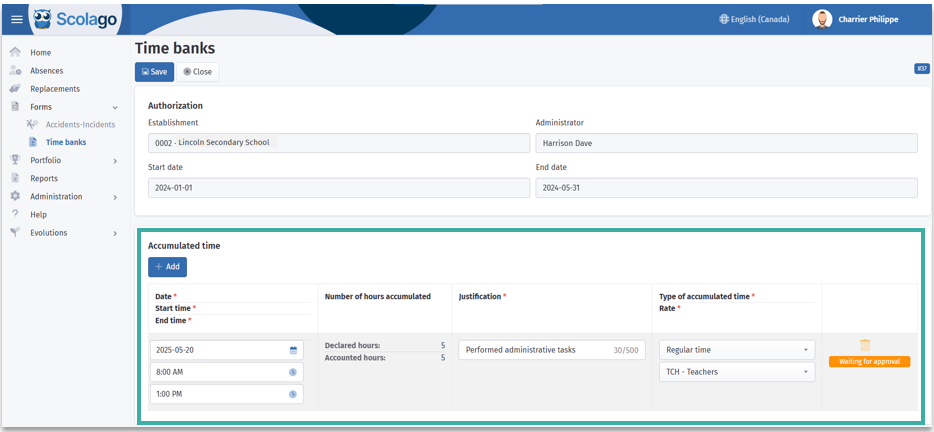Click the date field 2025-05-20

(x=226, y=350)
